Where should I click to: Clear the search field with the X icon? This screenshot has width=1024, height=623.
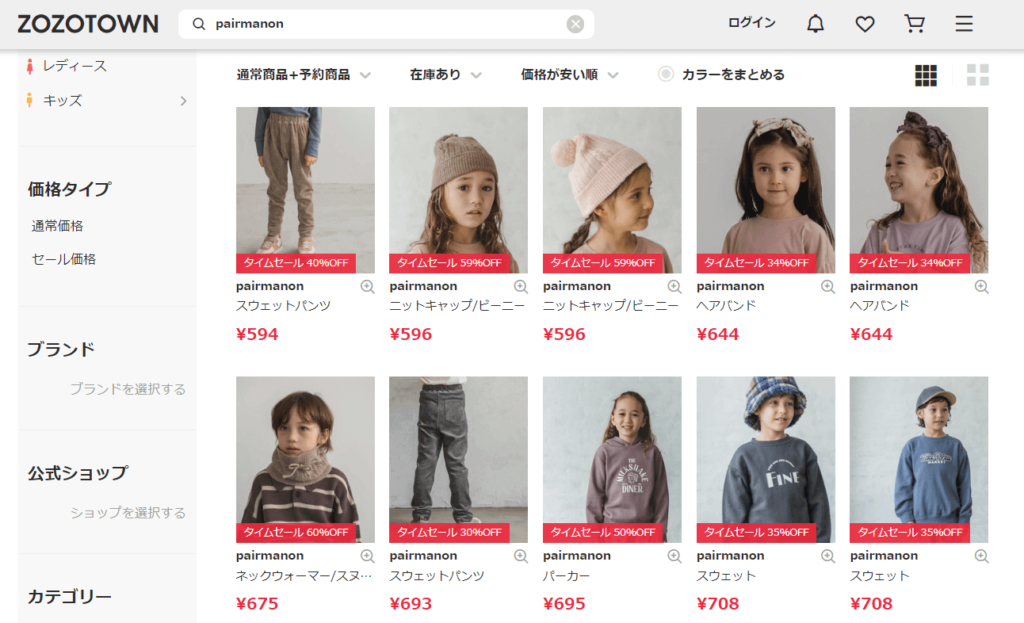[x=575, y=24]
